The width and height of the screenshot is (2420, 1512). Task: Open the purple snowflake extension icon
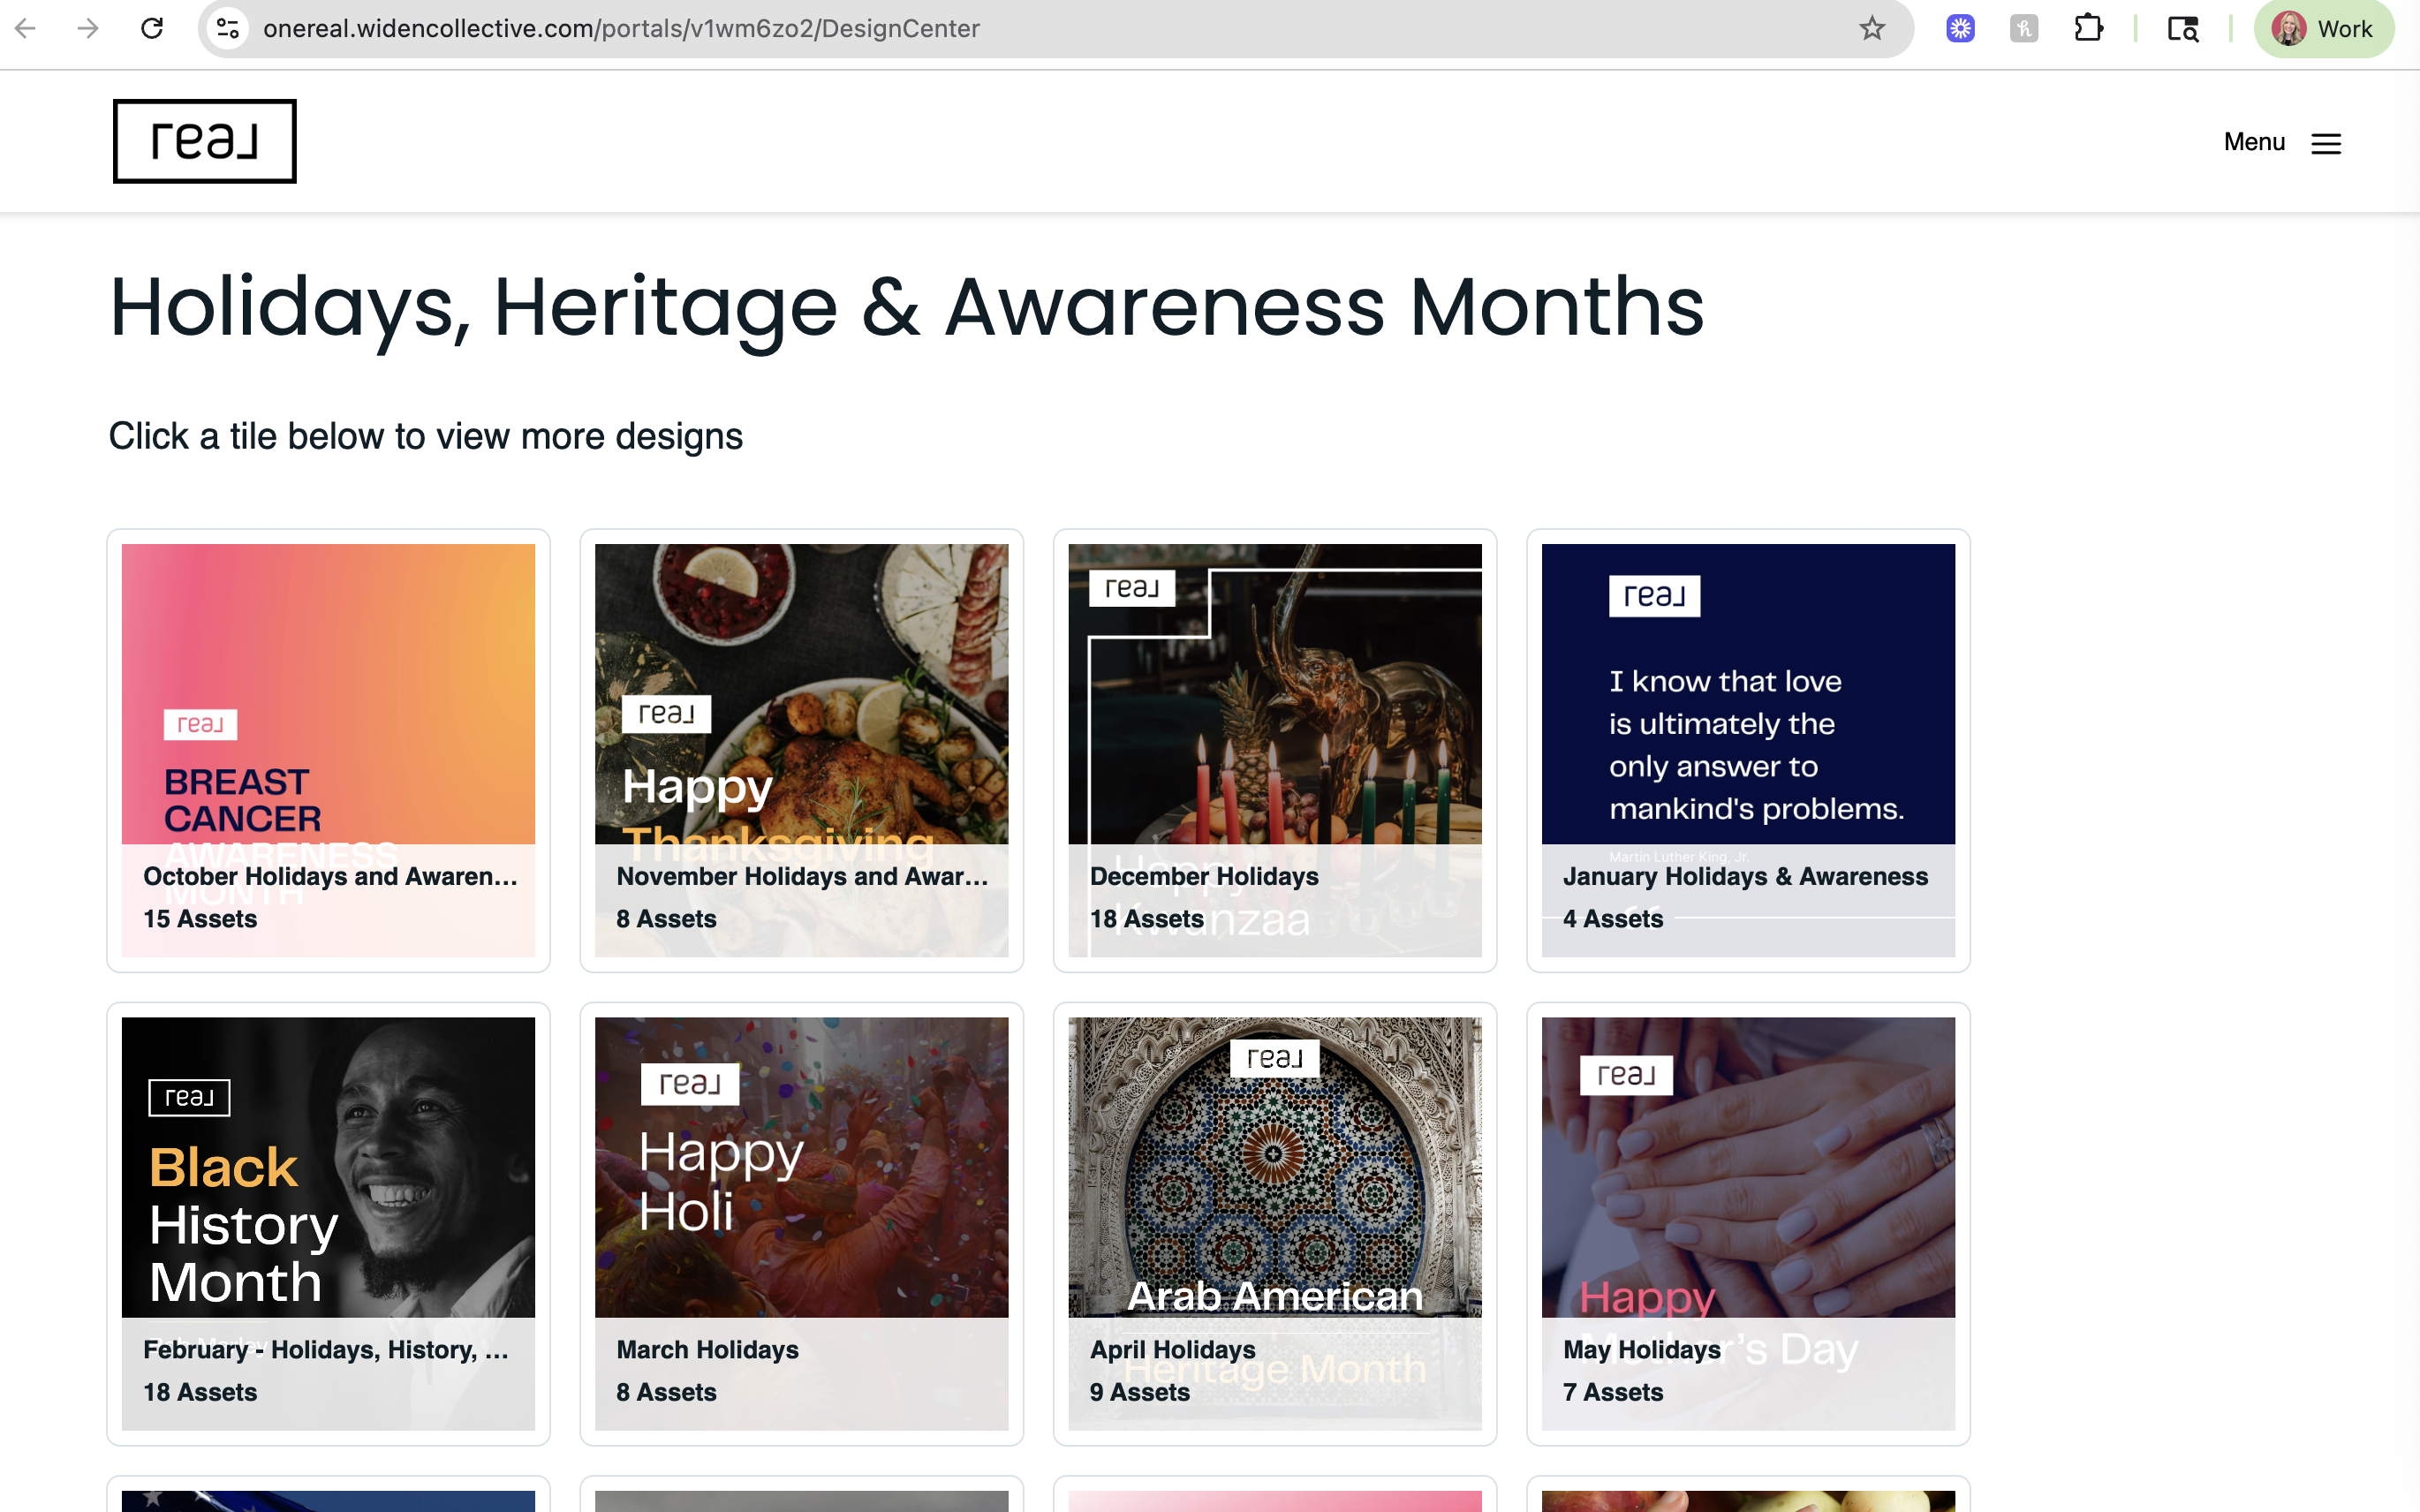1960,28
